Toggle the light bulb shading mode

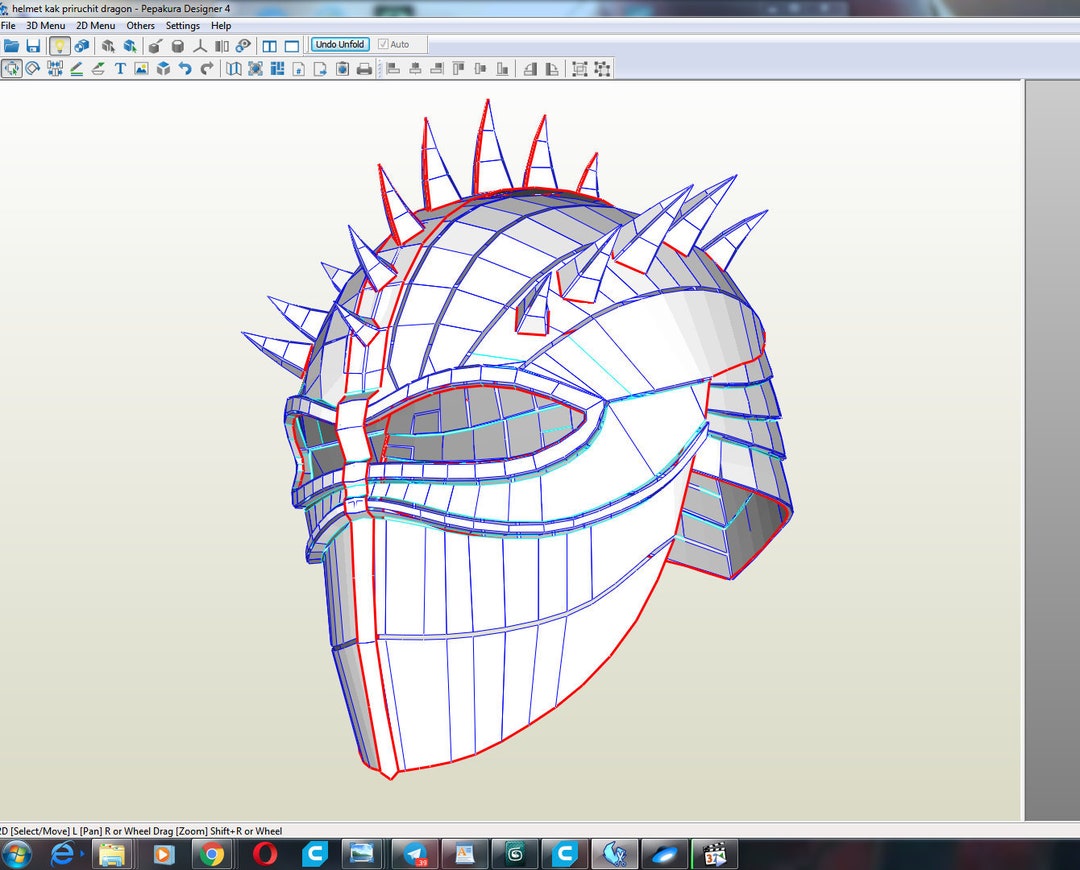coord(59,45)
